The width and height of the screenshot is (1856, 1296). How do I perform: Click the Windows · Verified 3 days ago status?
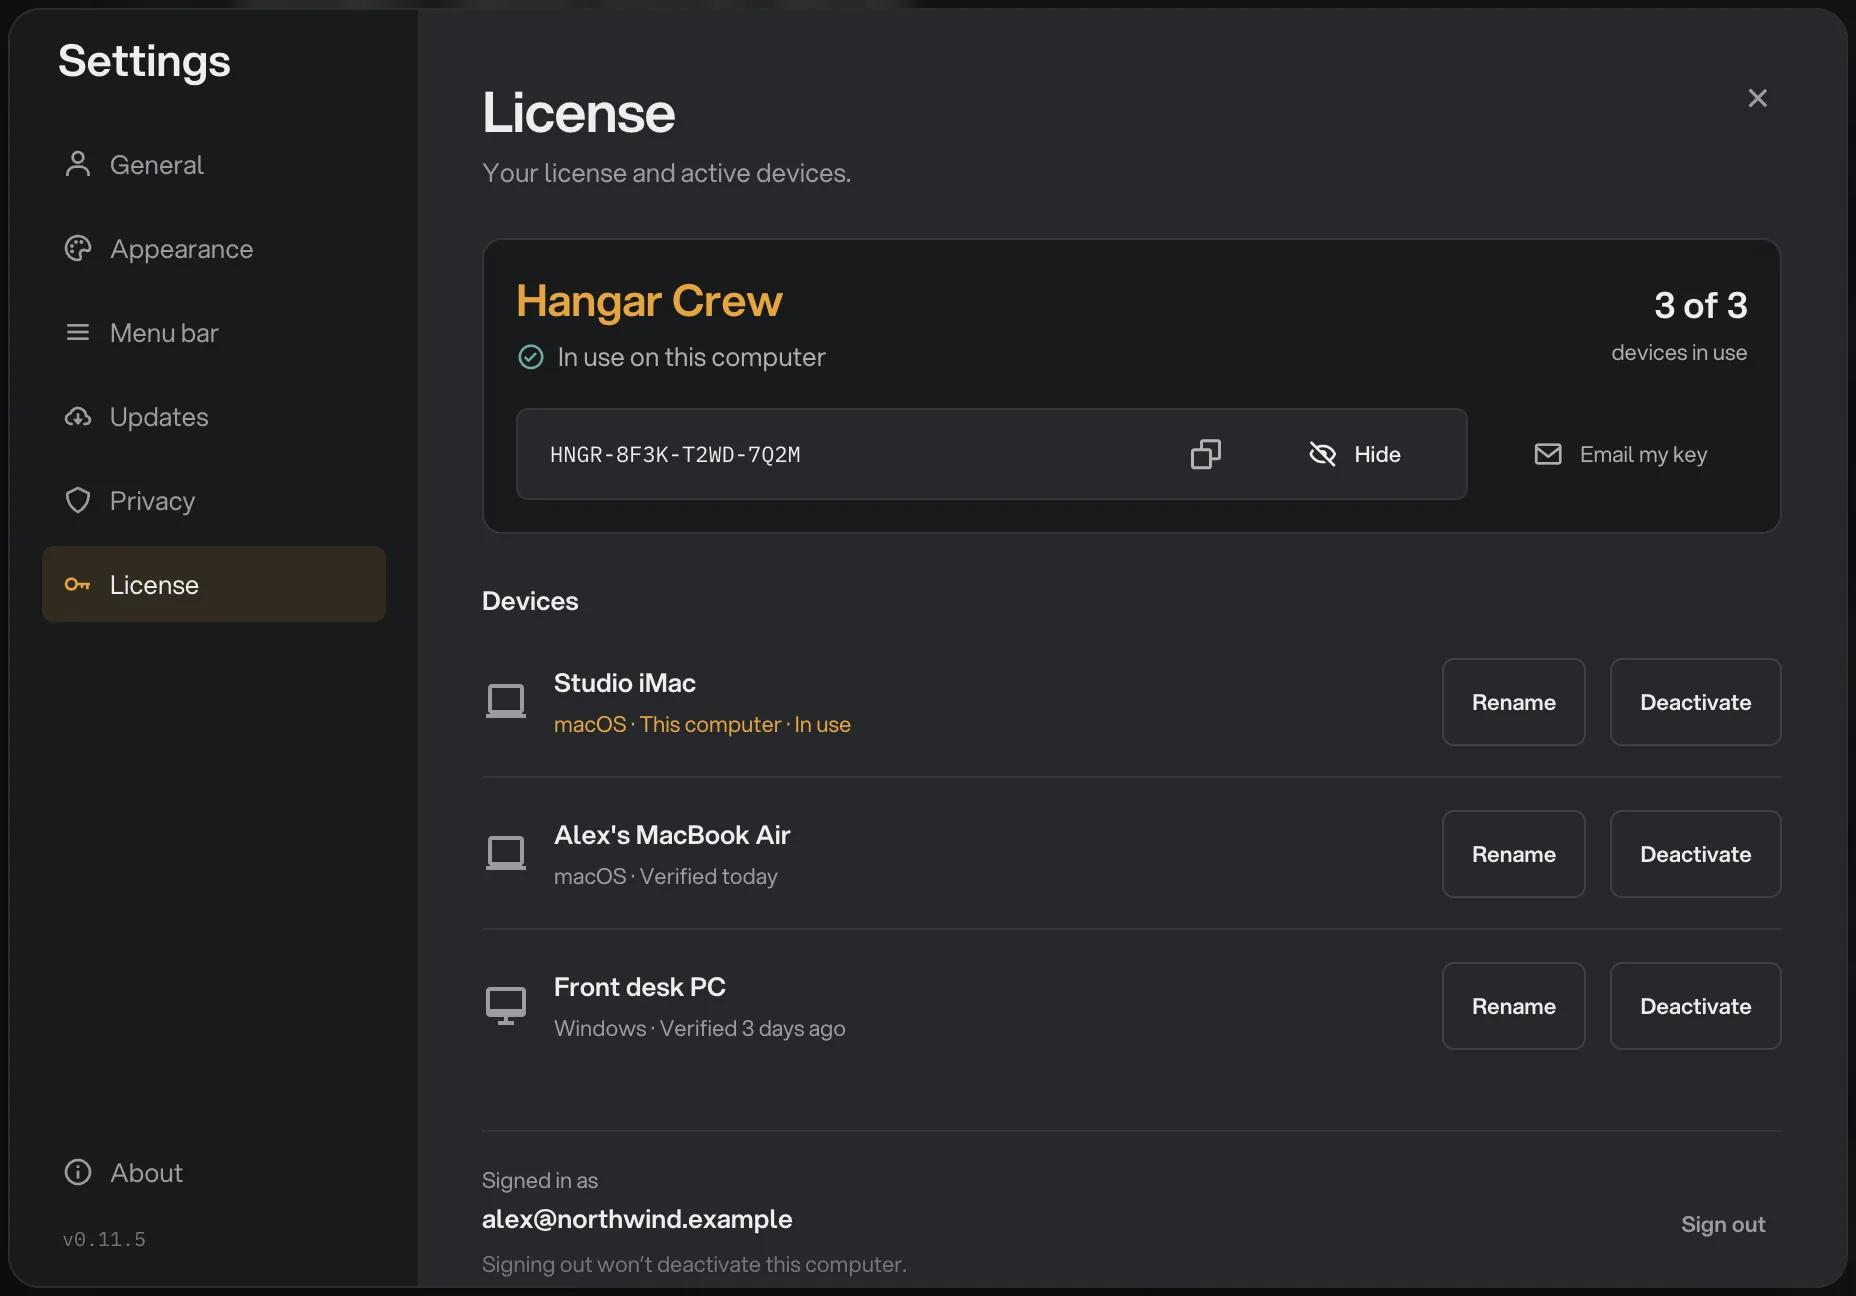[700, 1028]
